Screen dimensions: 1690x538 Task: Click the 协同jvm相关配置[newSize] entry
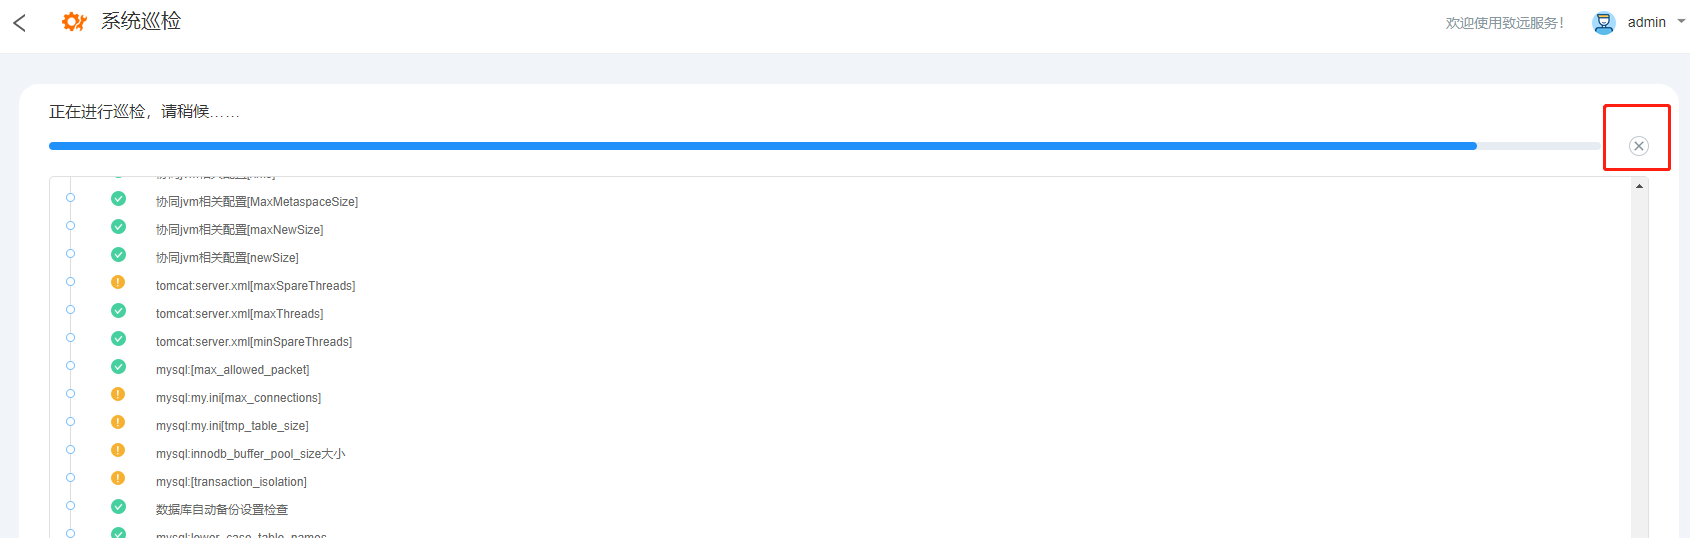(x=227, y=258)
